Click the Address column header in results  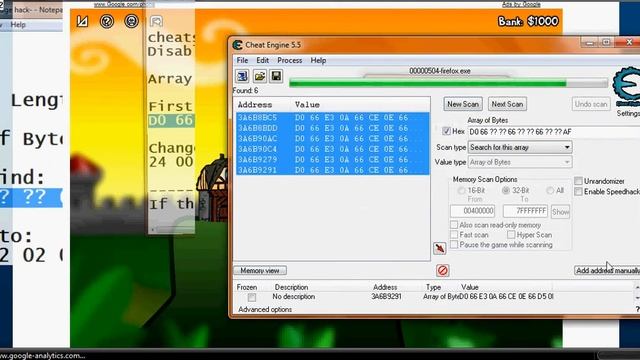[255, 105]
